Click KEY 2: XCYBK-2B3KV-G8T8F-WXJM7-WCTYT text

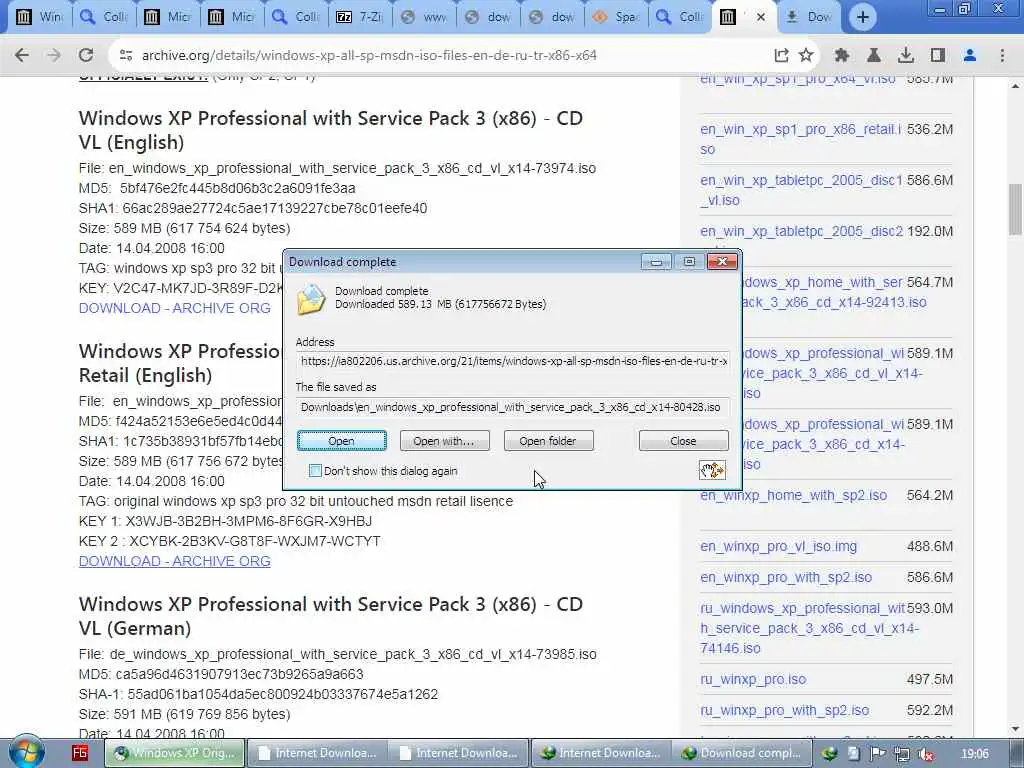230,541
